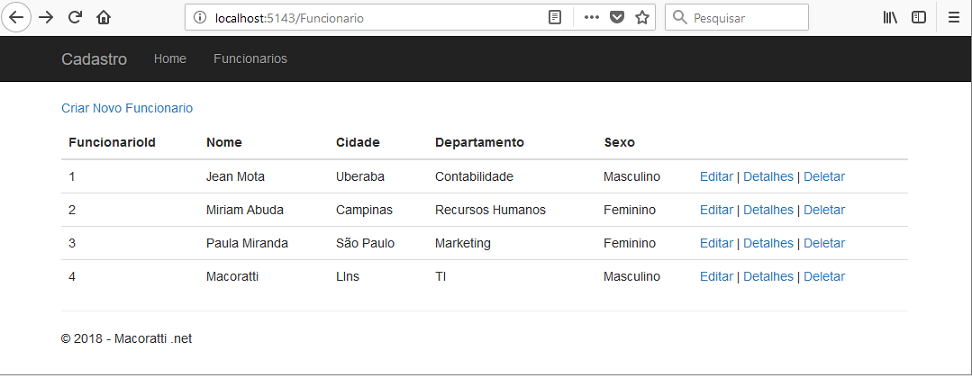Click the Cadastro brand link

(x=94, y=59)
